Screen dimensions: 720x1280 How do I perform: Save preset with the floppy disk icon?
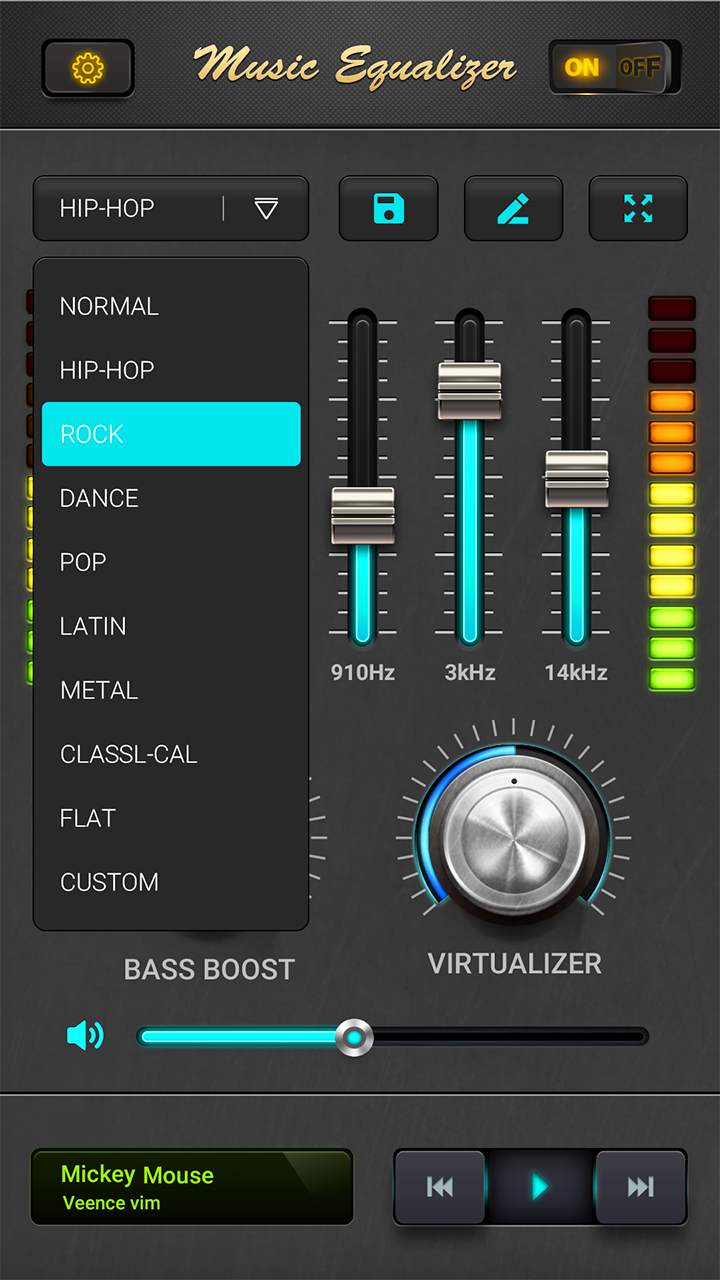389,209
